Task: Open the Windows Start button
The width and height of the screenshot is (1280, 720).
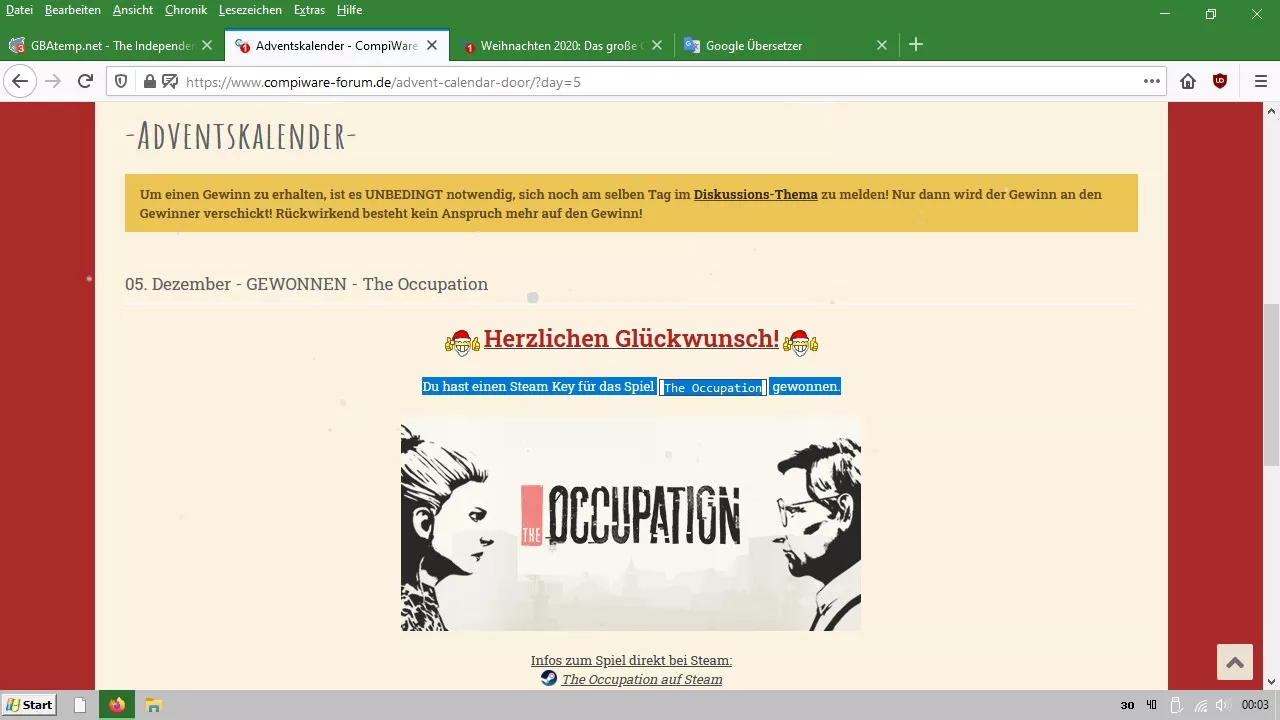Action: tap(29, 705)
